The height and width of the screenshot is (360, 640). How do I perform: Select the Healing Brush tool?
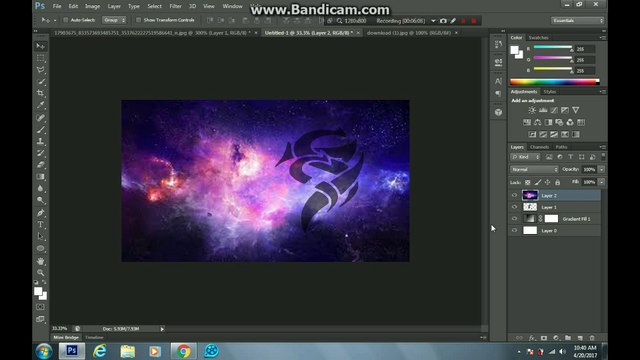tap(41, 118)
